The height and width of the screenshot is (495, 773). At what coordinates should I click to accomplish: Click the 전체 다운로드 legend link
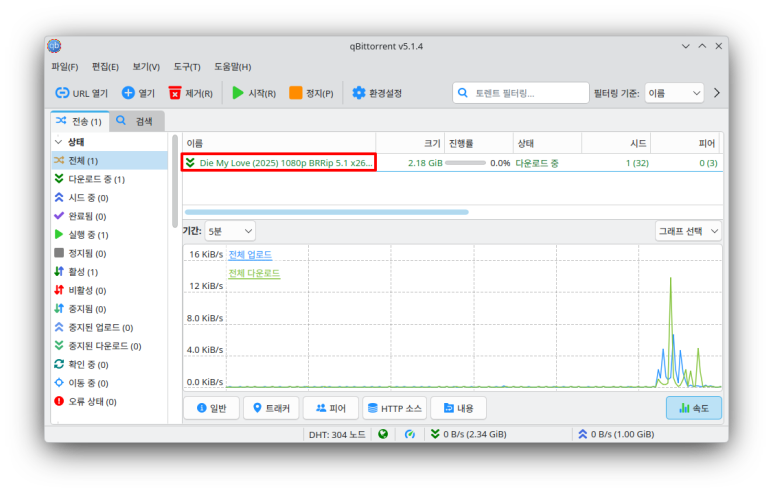coord(254,273)
